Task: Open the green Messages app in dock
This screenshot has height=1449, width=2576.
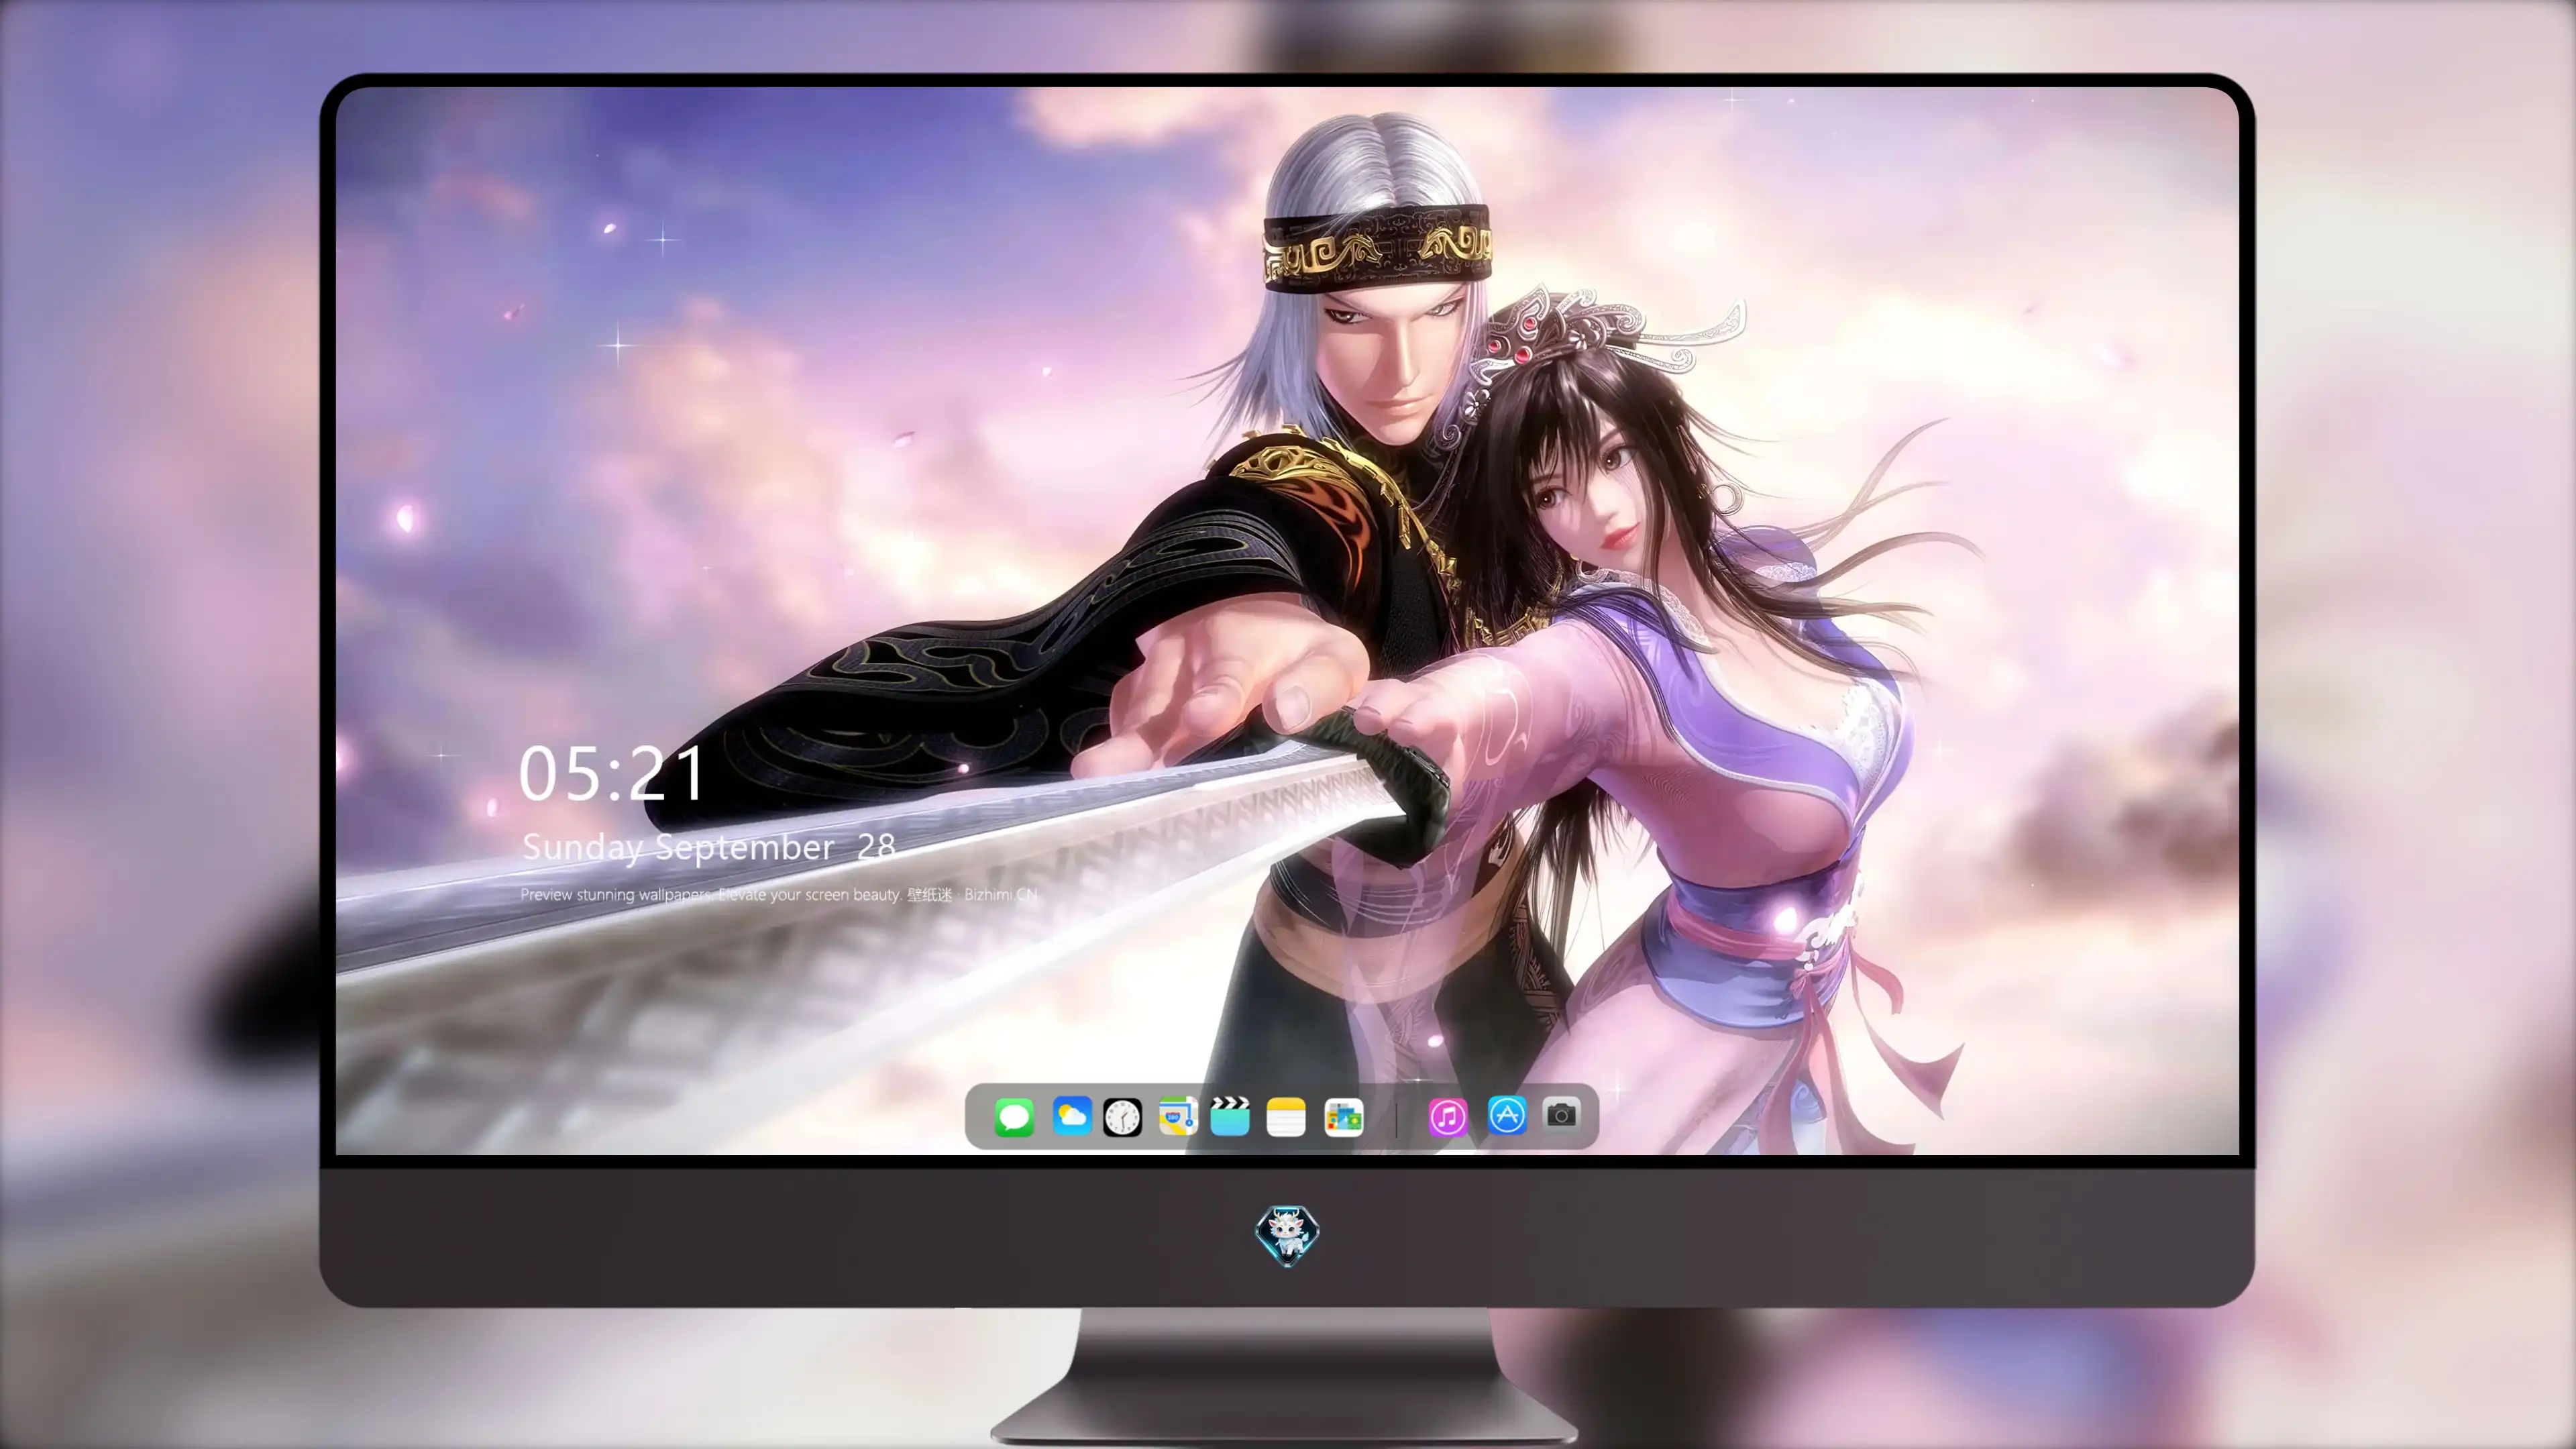Action: coord(1014,1117)
